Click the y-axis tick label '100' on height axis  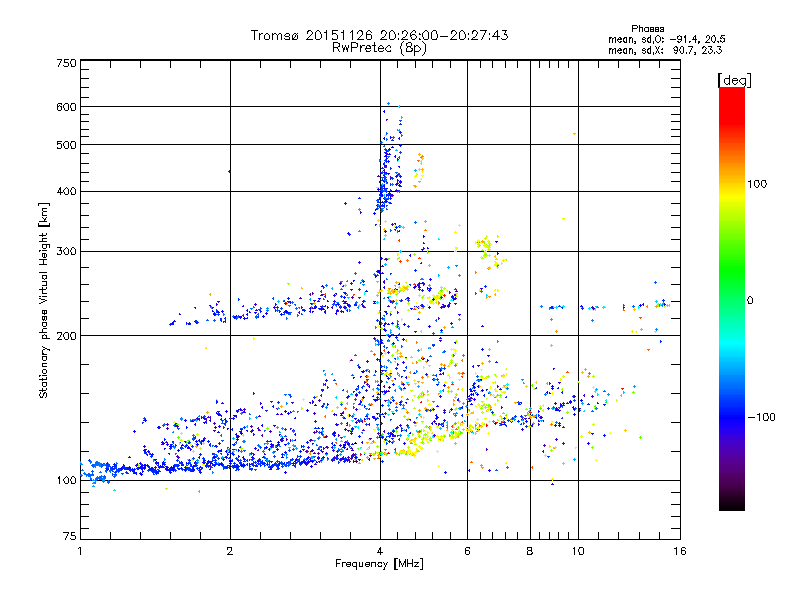pyautogui.click(x=67, y=481)
